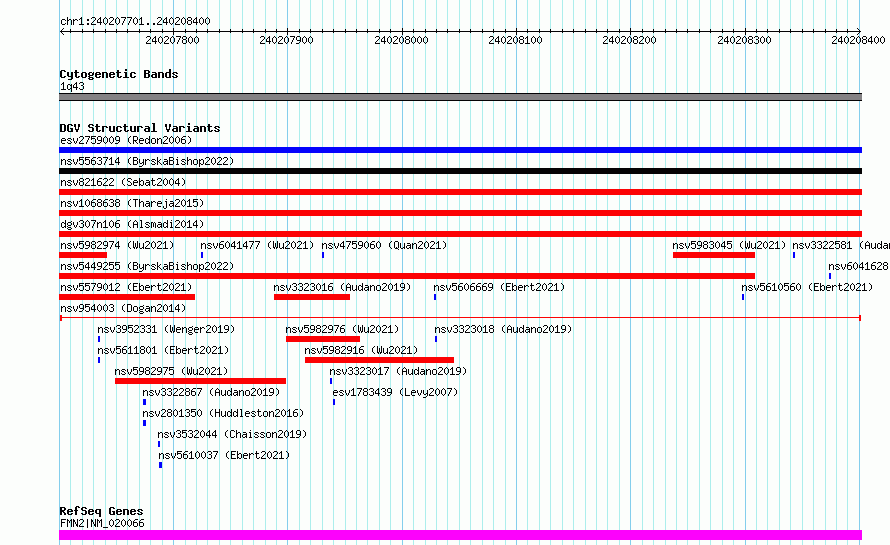Click nsv5610560 (Ebert2021) label
This screenshot has width=890, height=545.
(x=807, y=287)
